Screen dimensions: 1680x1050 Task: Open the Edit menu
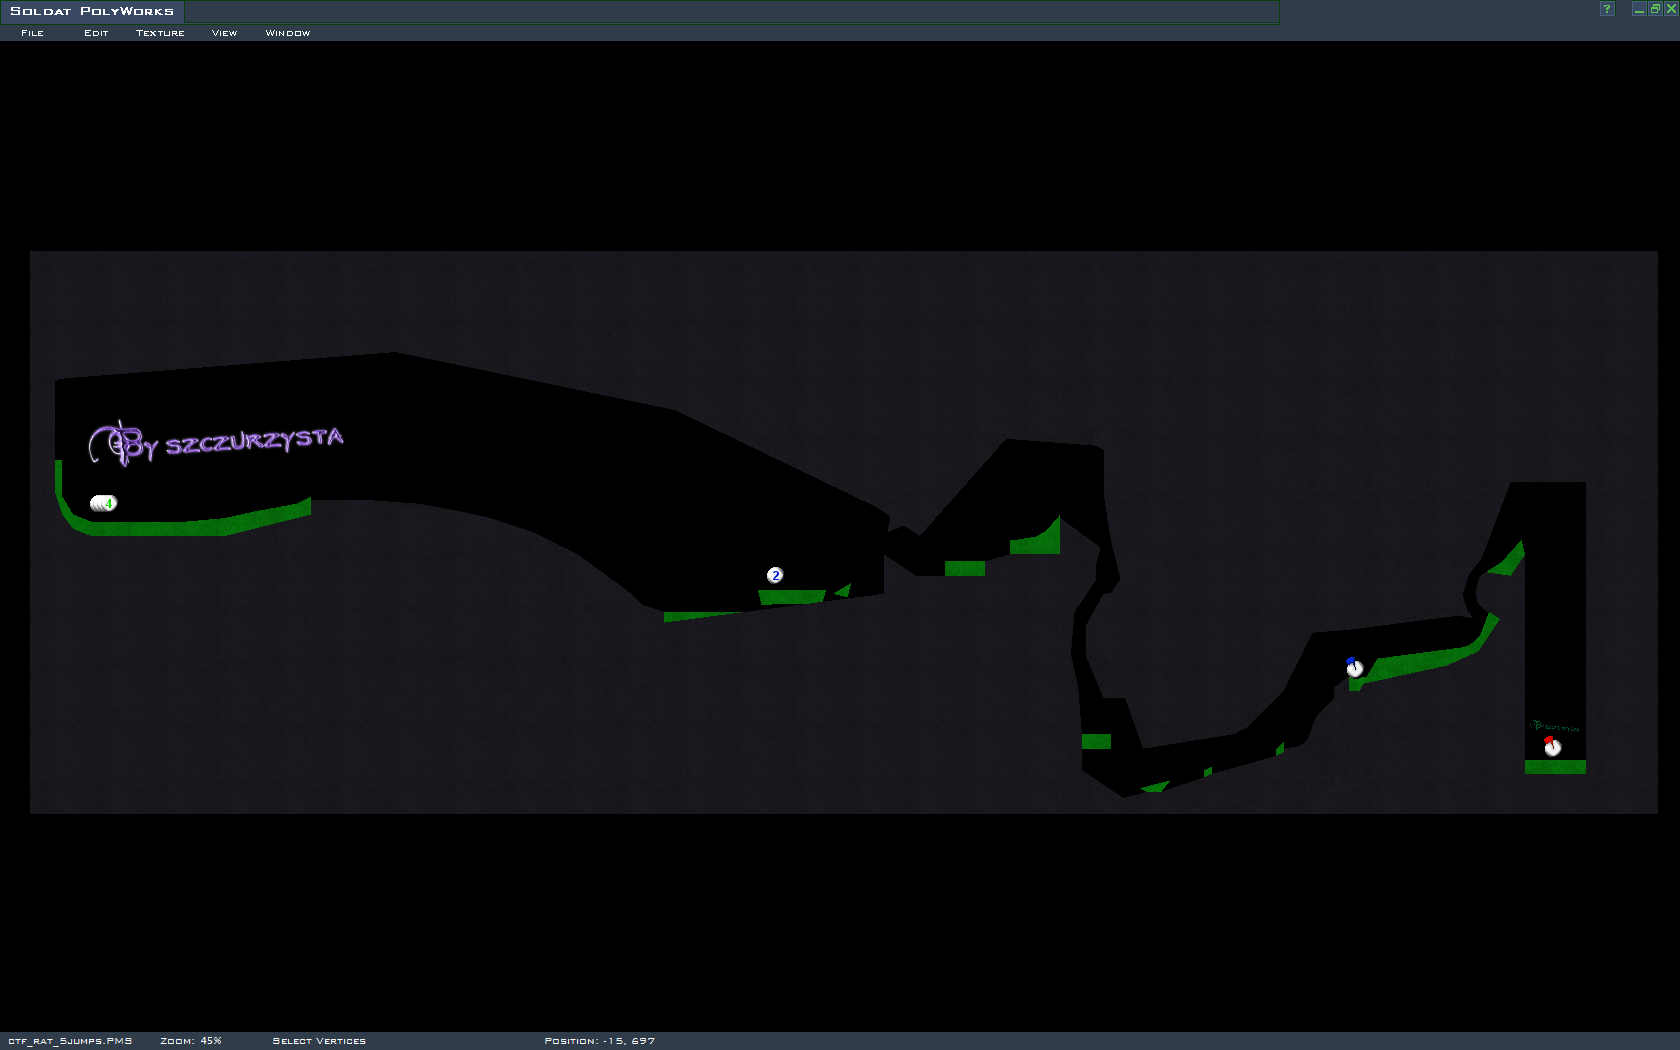(96, 33)
